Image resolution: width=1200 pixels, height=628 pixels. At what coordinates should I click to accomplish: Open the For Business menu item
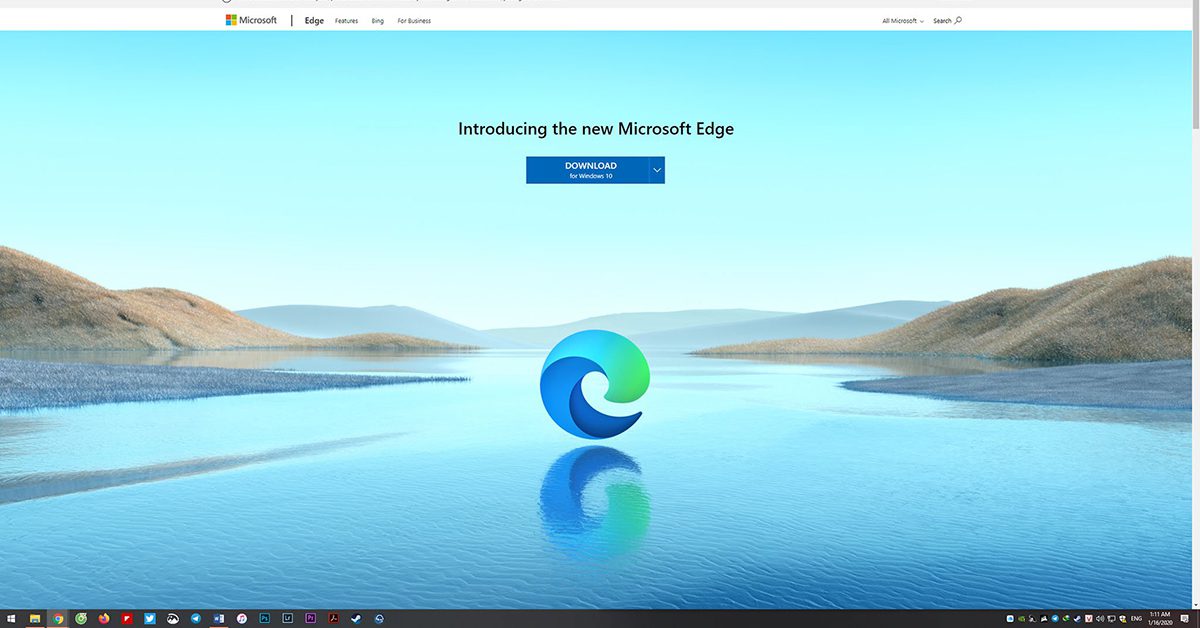point(414,21)
